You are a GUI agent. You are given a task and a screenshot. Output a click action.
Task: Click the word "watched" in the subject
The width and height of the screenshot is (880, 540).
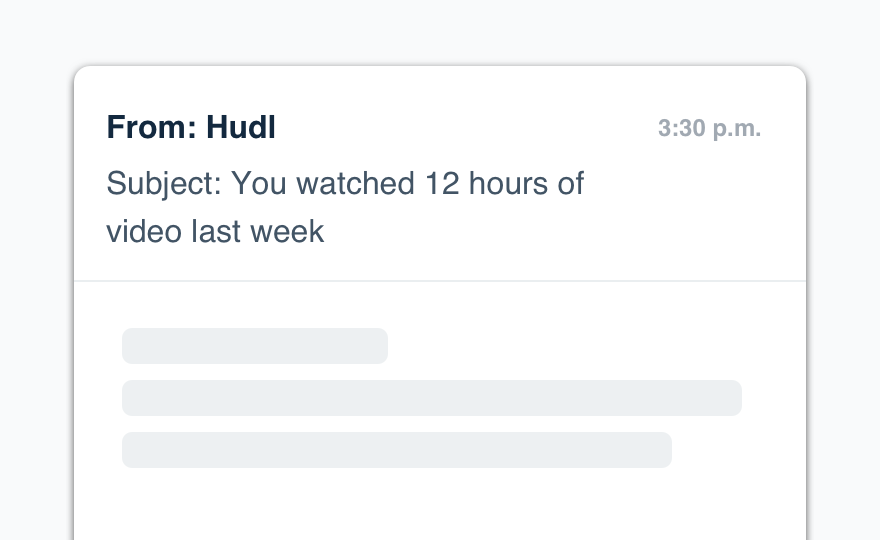tap(358, 184)
